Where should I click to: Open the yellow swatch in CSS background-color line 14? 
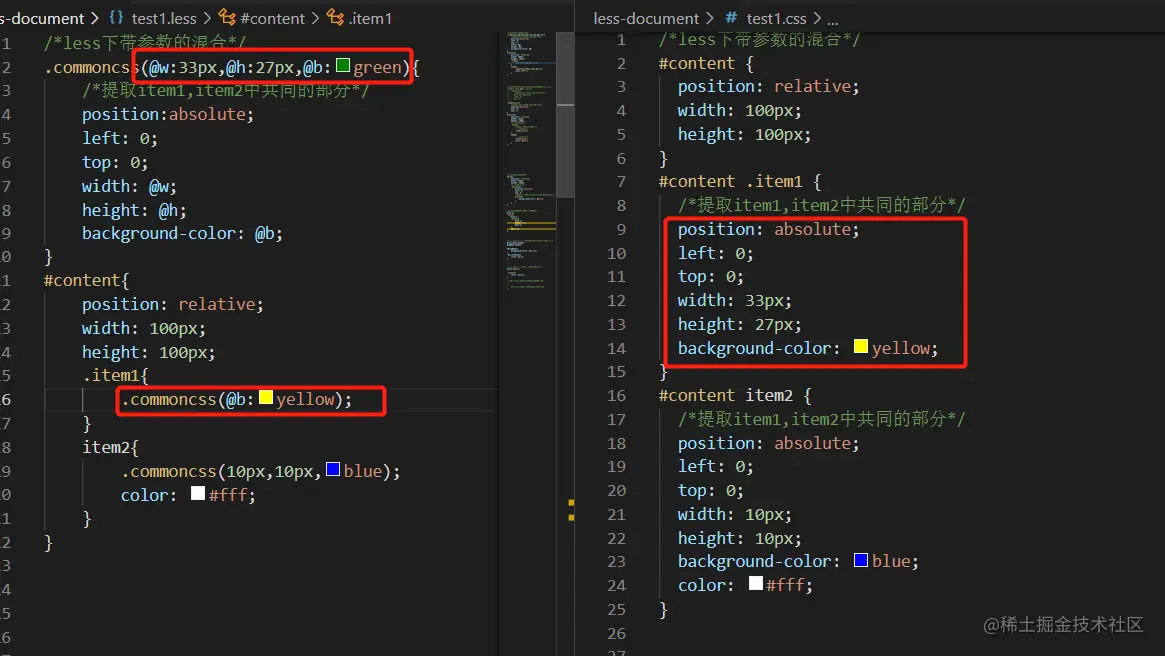click(x=860, y=346)
